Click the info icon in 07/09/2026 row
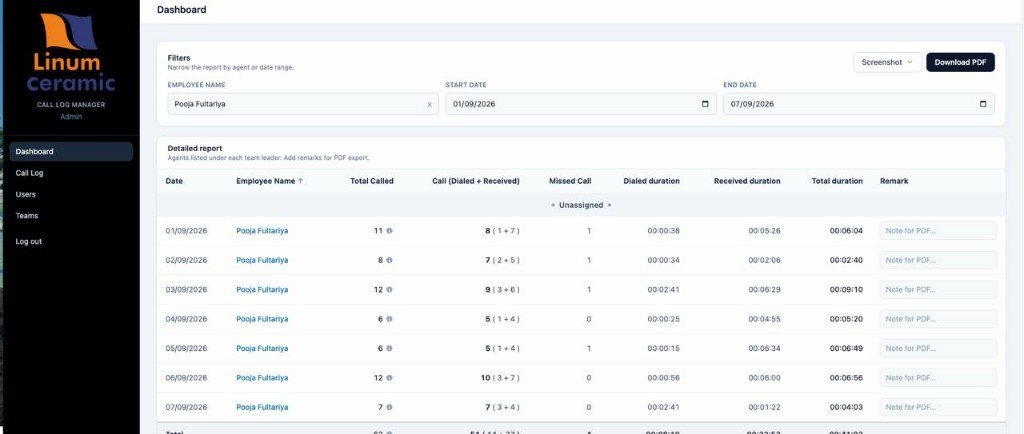The image size is (1024, 434). [x=389, y=407]
